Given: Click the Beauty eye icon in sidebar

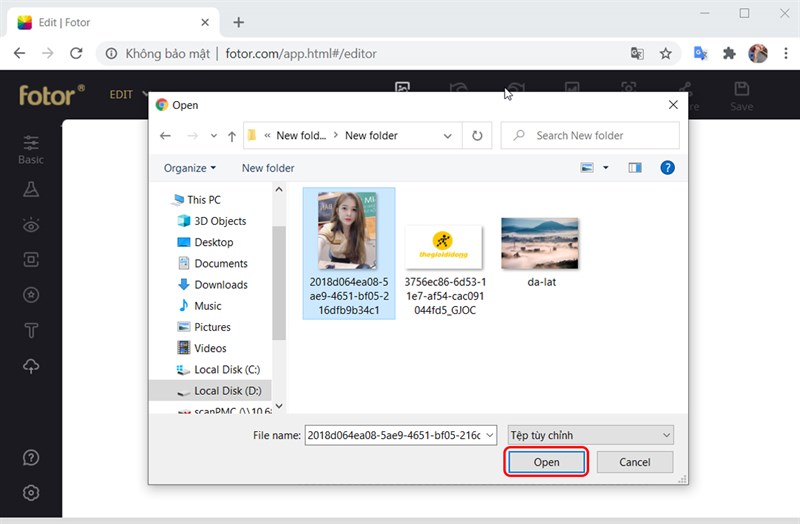Looking at the screenshot, I should (x=31, y=226).
